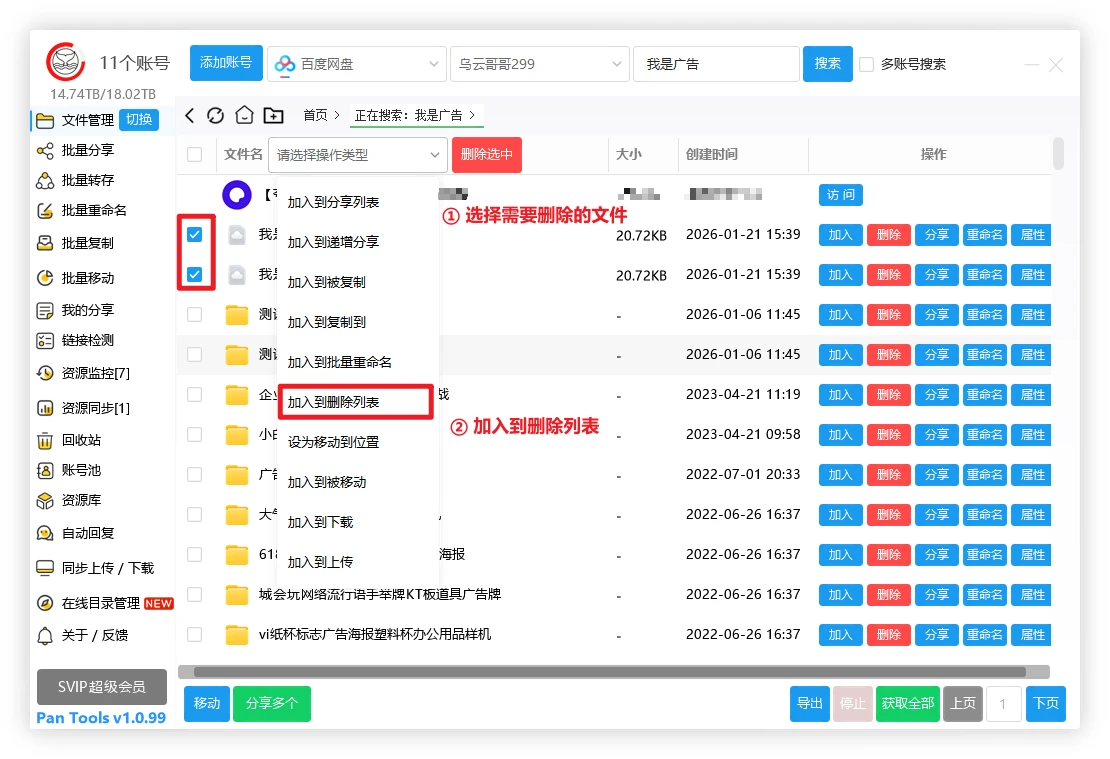Viewport: 1110px width, 759px height.
Task: Click the horizontal scrollbar below the file list
Action: click(x=610, y=672)
